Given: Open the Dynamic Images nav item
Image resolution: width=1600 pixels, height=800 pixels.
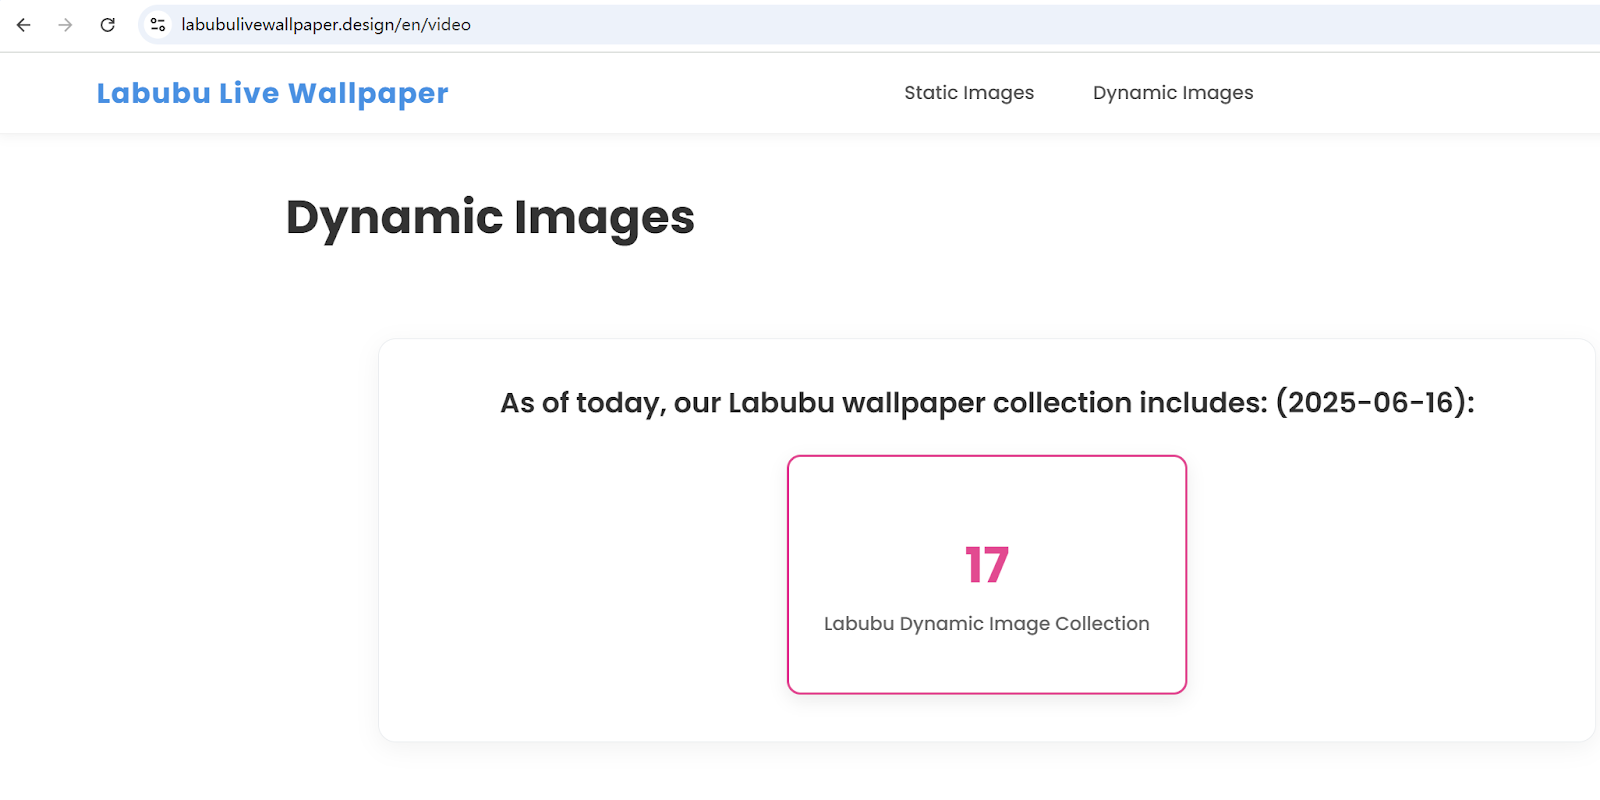Looking at the screenshot, I should coord(1173,93).
